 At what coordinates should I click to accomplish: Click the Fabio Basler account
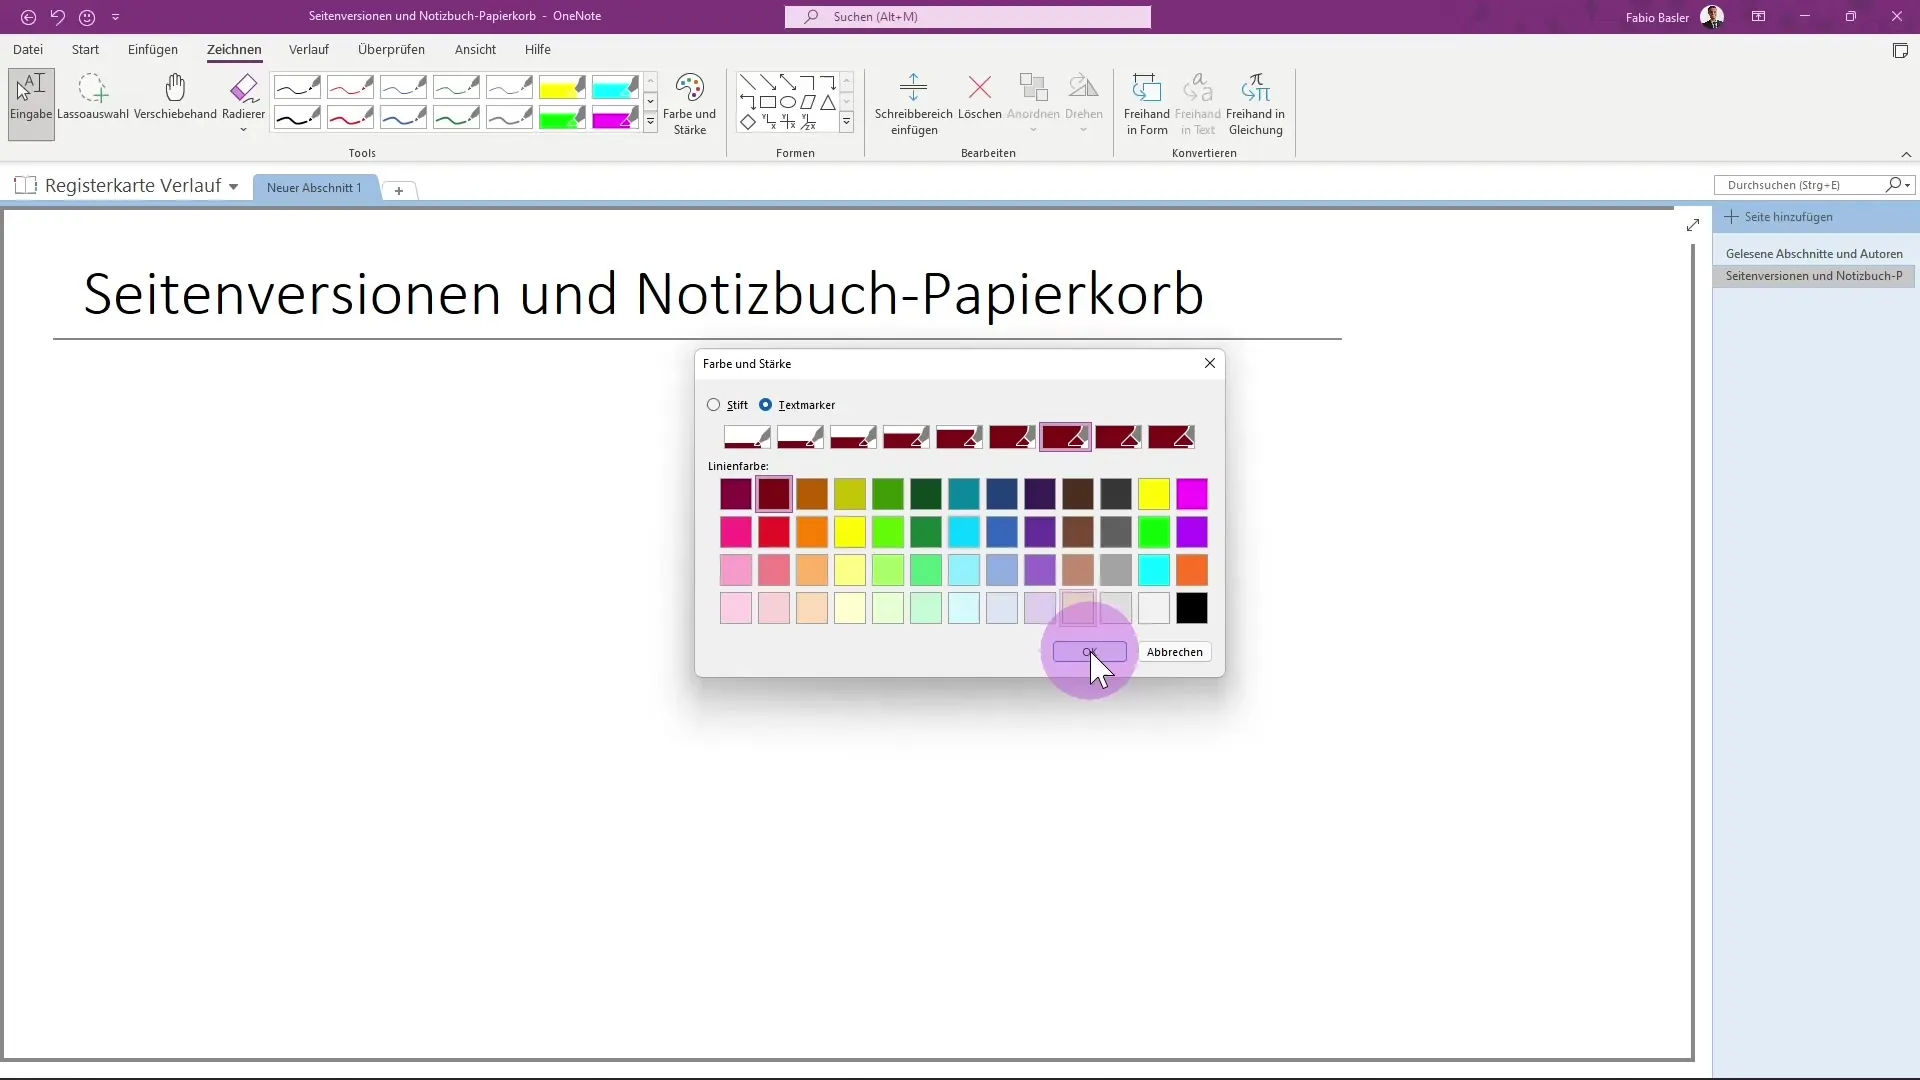pos(1674,17)
